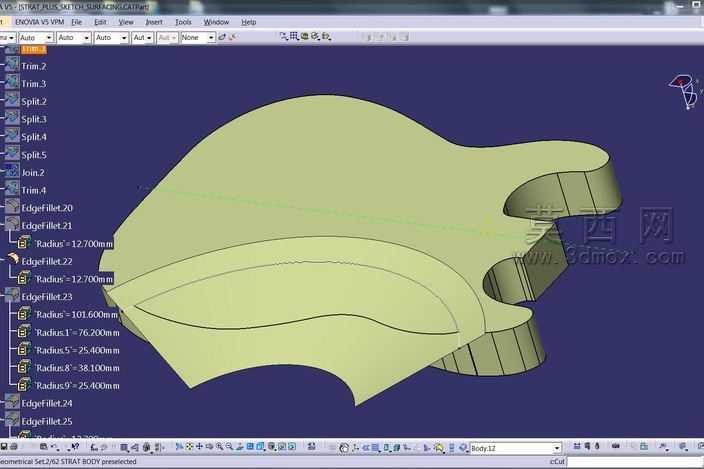Open the Isometric quick view icon

click(x=260, y=447)
